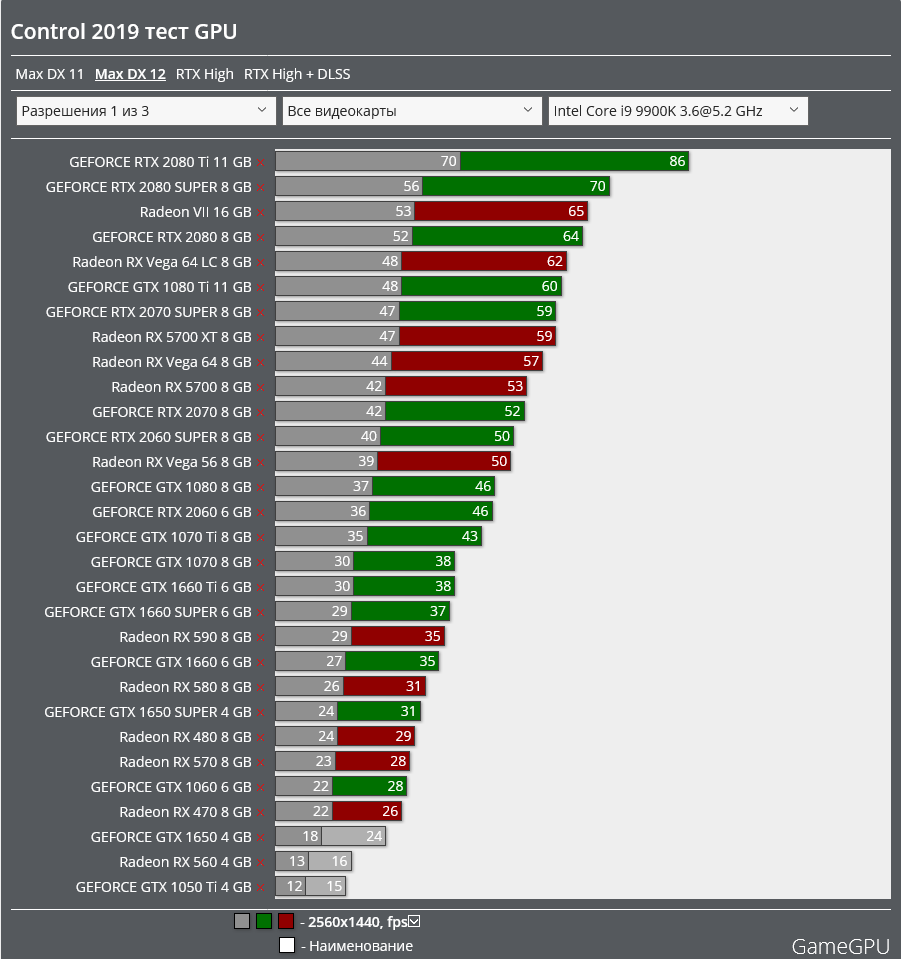Image resolution: width=901 pixels, height=959 pixels.
Task: Click red x beside GEFORCE GTX 1660 Ti 6 GB
Action: (x=261, y=588)
